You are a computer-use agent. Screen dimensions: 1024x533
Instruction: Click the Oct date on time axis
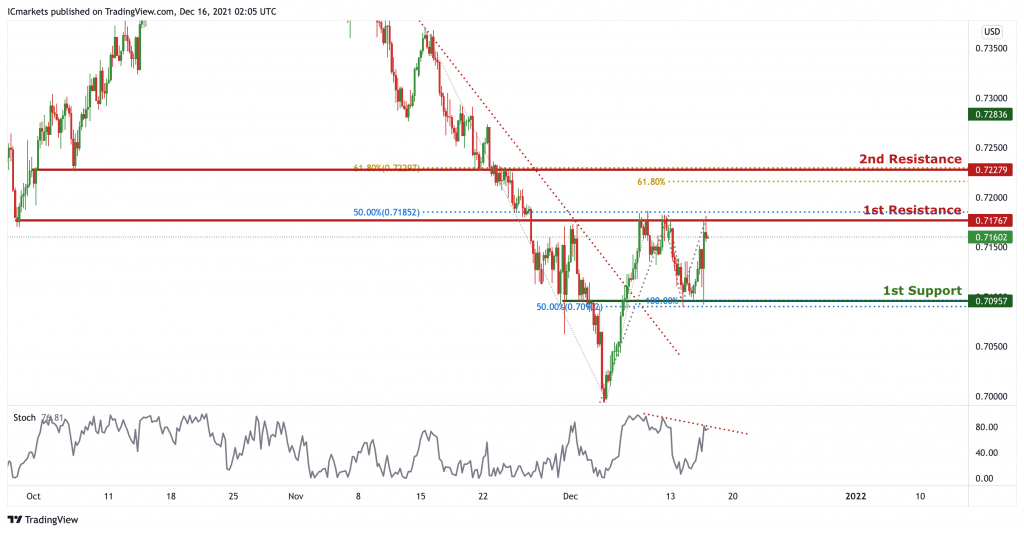click(33, 496)
